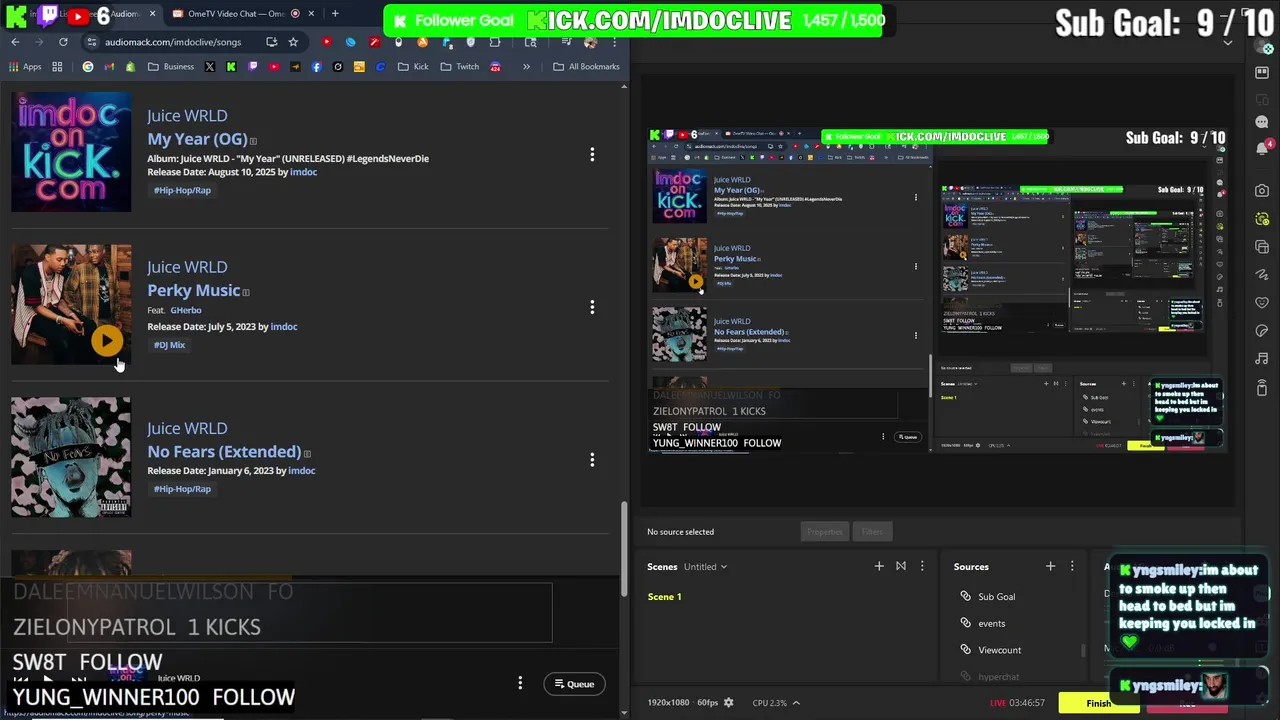The width and height of the screenshot is (1280, 720).
Task: Open Scenes panel more options
Action: (922, 566)
